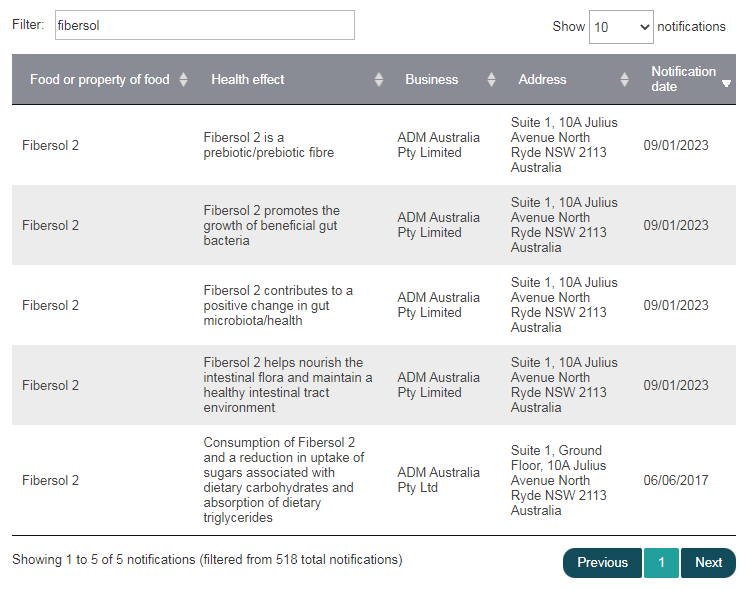Click the Business column header label

coord(432,80)
